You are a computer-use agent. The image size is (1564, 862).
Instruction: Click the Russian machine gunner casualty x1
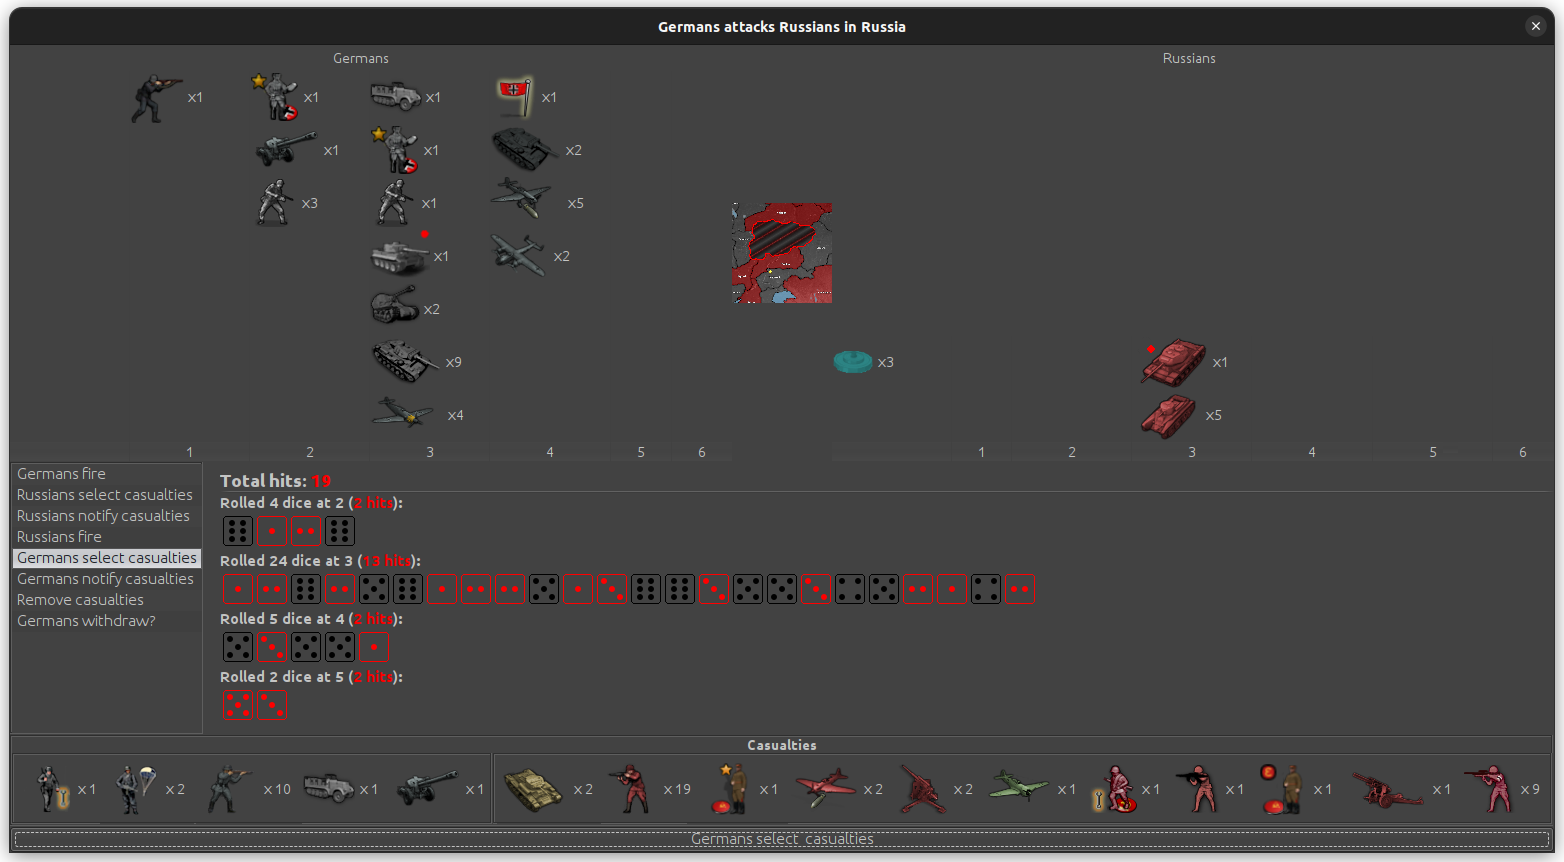pos(1199,789)
